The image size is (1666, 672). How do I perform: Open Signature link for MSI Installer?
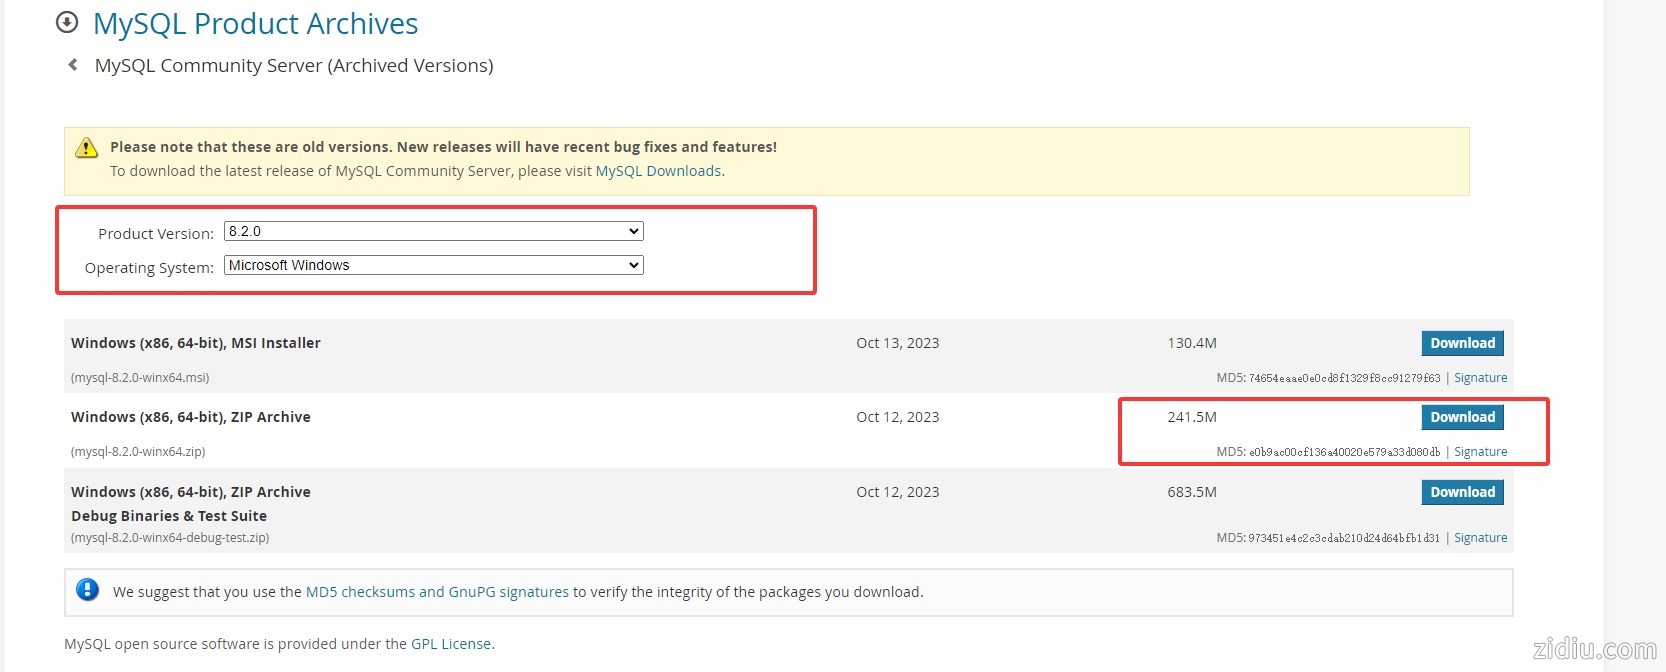(1480, 378)
